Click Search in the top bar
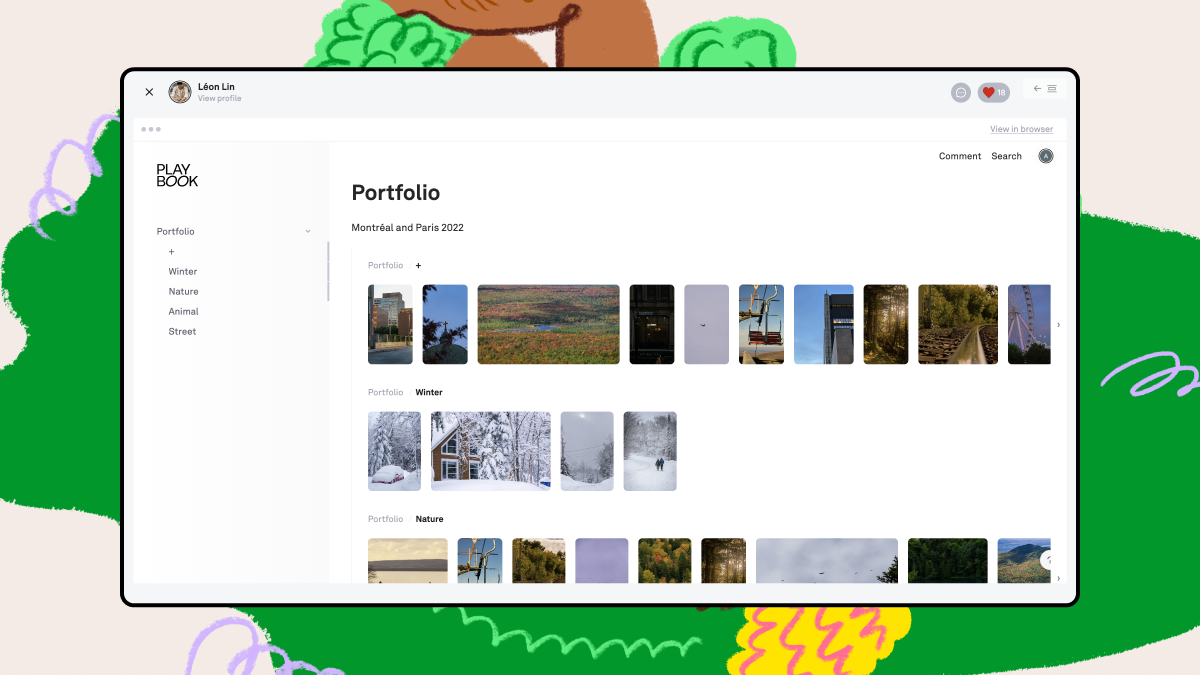 coord(1006,156)
